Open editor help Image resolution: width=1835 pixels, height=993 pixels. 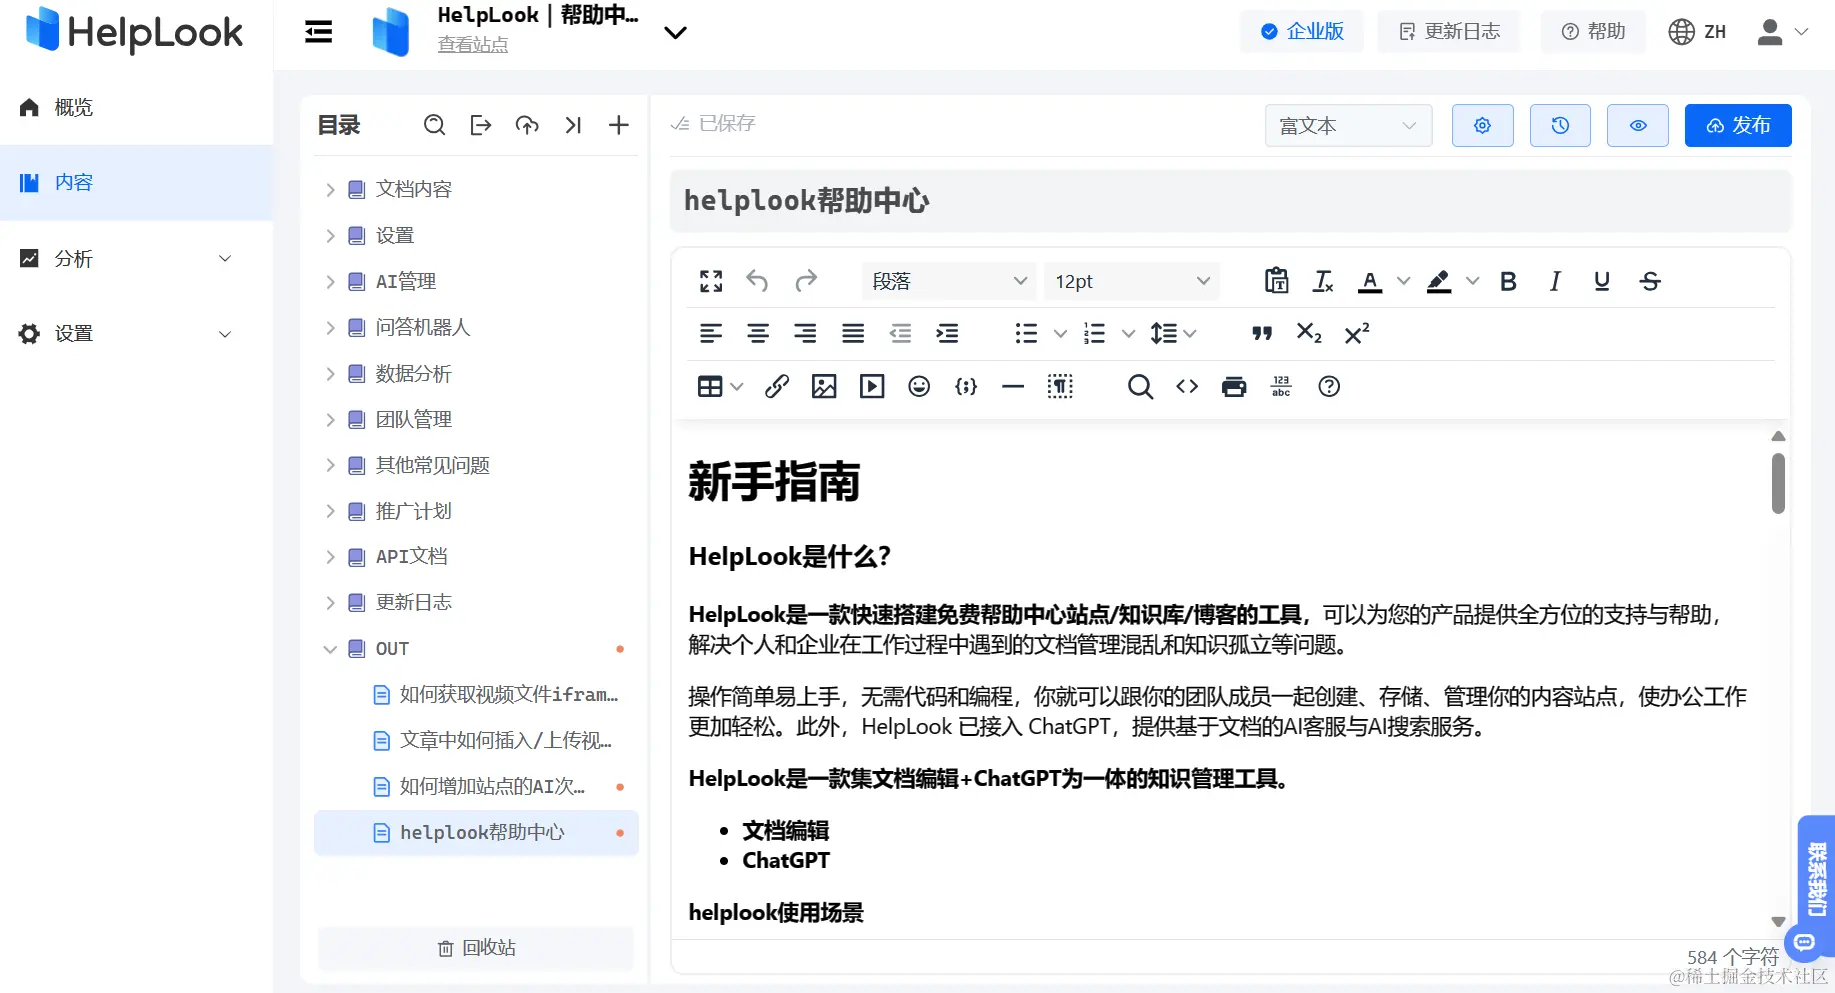[1329, 387]
